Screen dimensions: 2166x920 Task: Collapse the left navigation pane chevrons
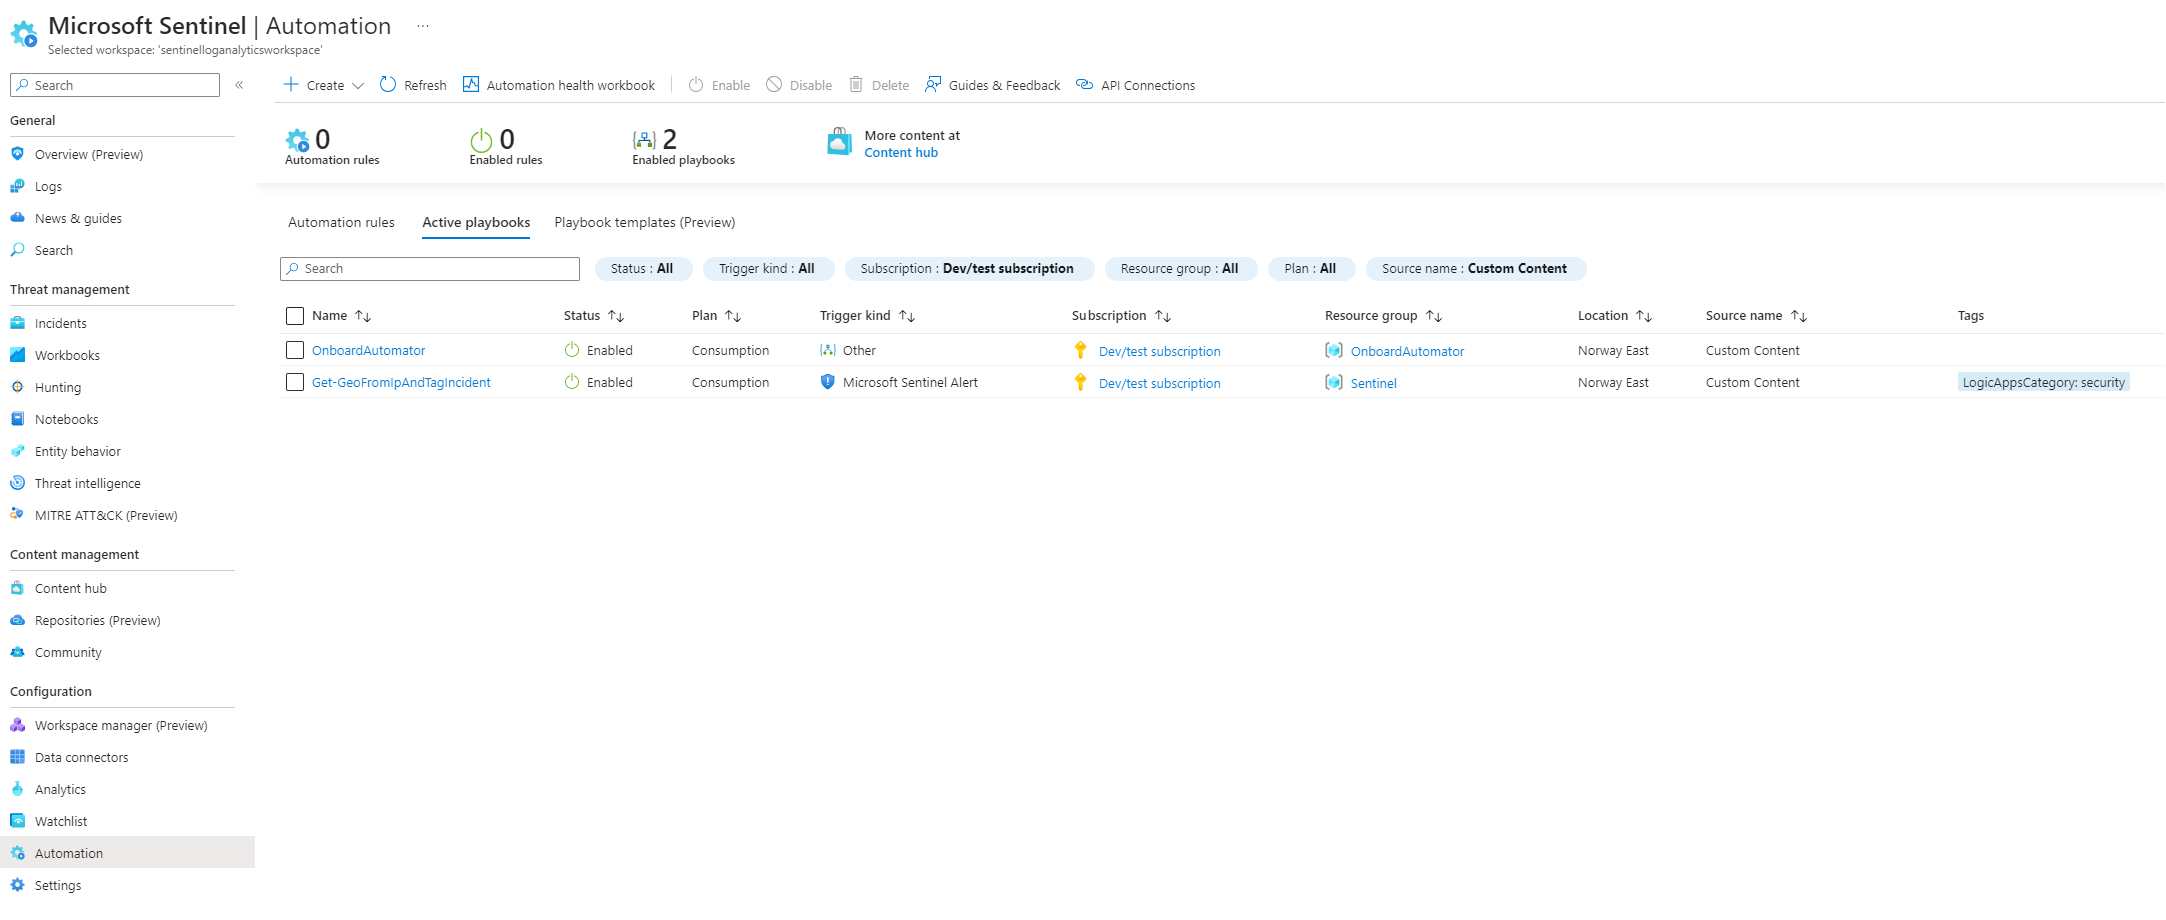pos(239,85)
